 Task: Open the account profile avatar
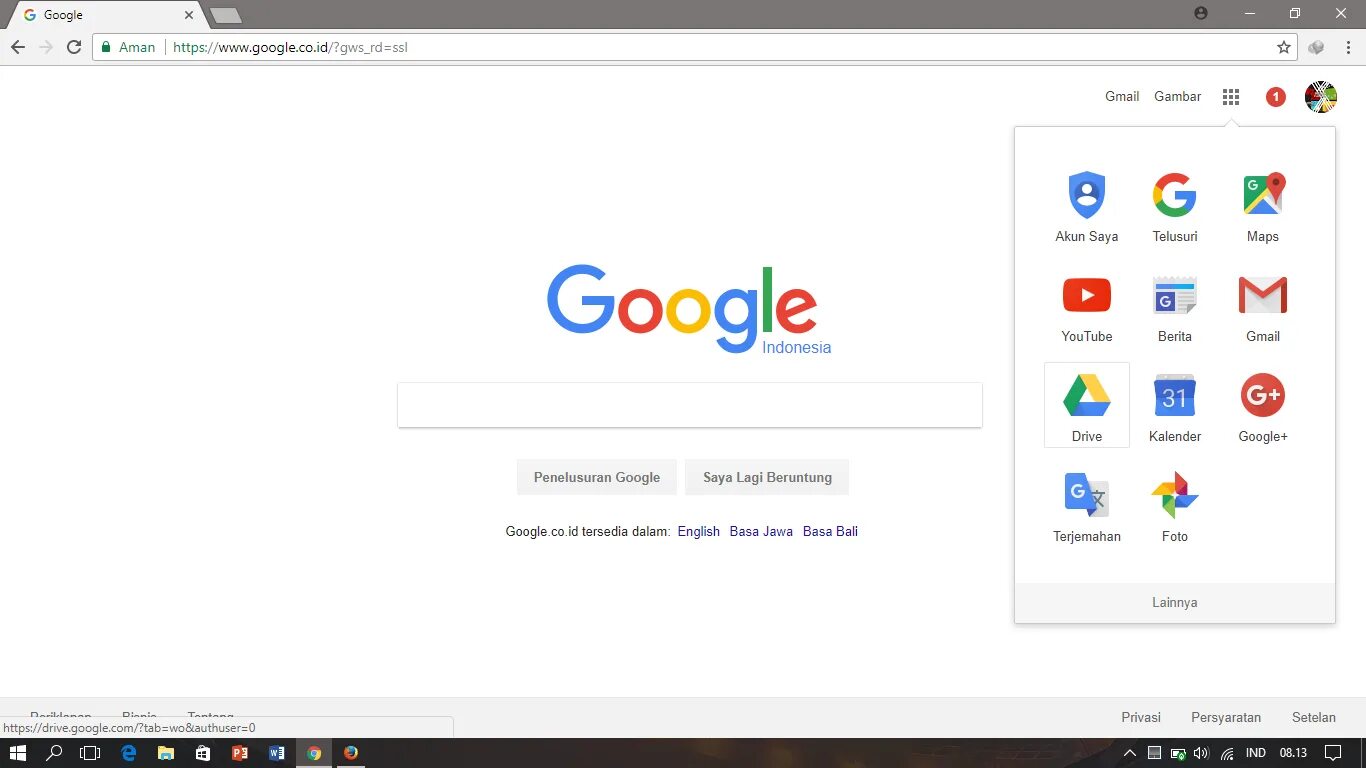[1321, 97]
